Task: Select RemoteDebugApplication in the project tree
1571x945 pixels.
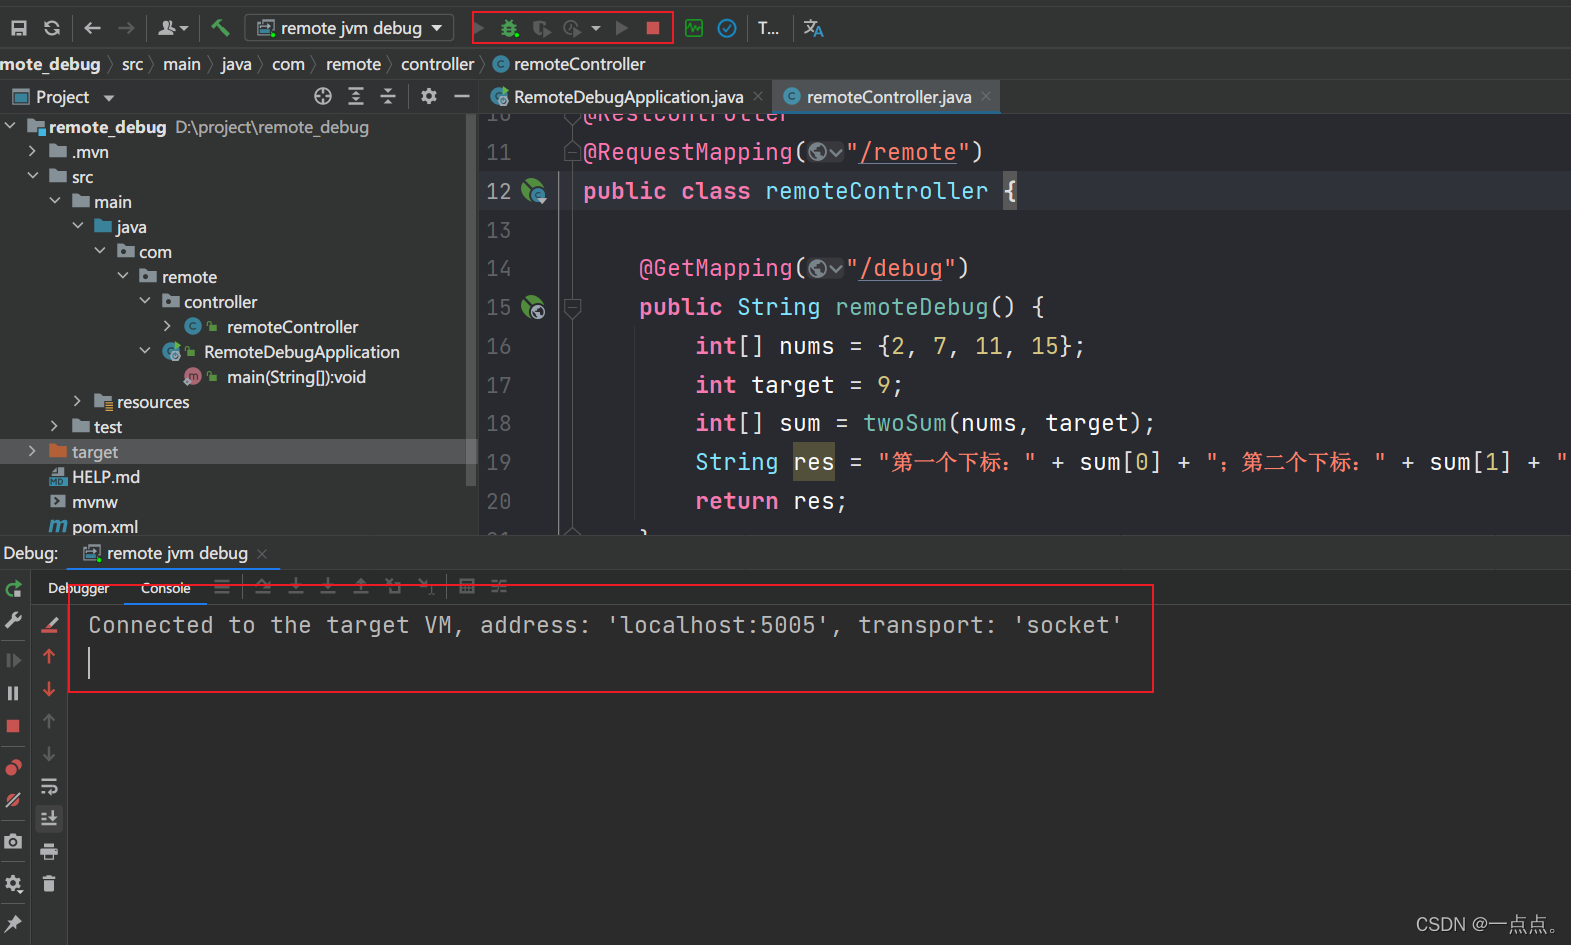Action: click(x=301, y=352)
